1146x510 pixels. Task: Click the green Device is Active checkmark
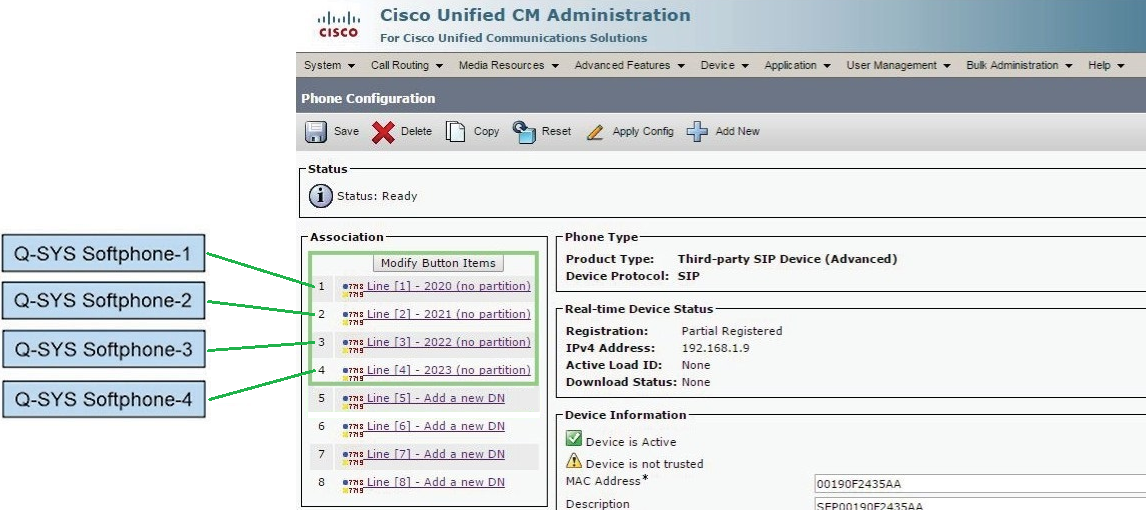574,440
